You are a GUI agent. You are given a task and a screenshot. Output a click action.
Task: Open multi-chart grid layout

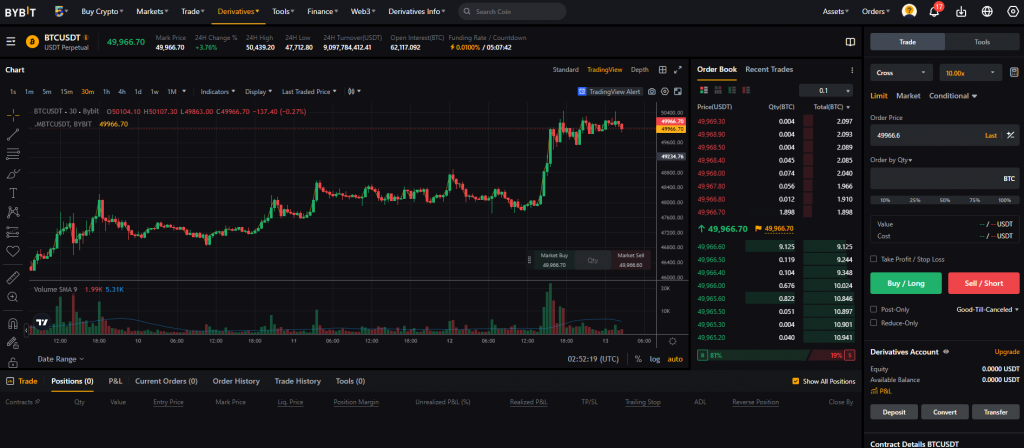(662, 70)
